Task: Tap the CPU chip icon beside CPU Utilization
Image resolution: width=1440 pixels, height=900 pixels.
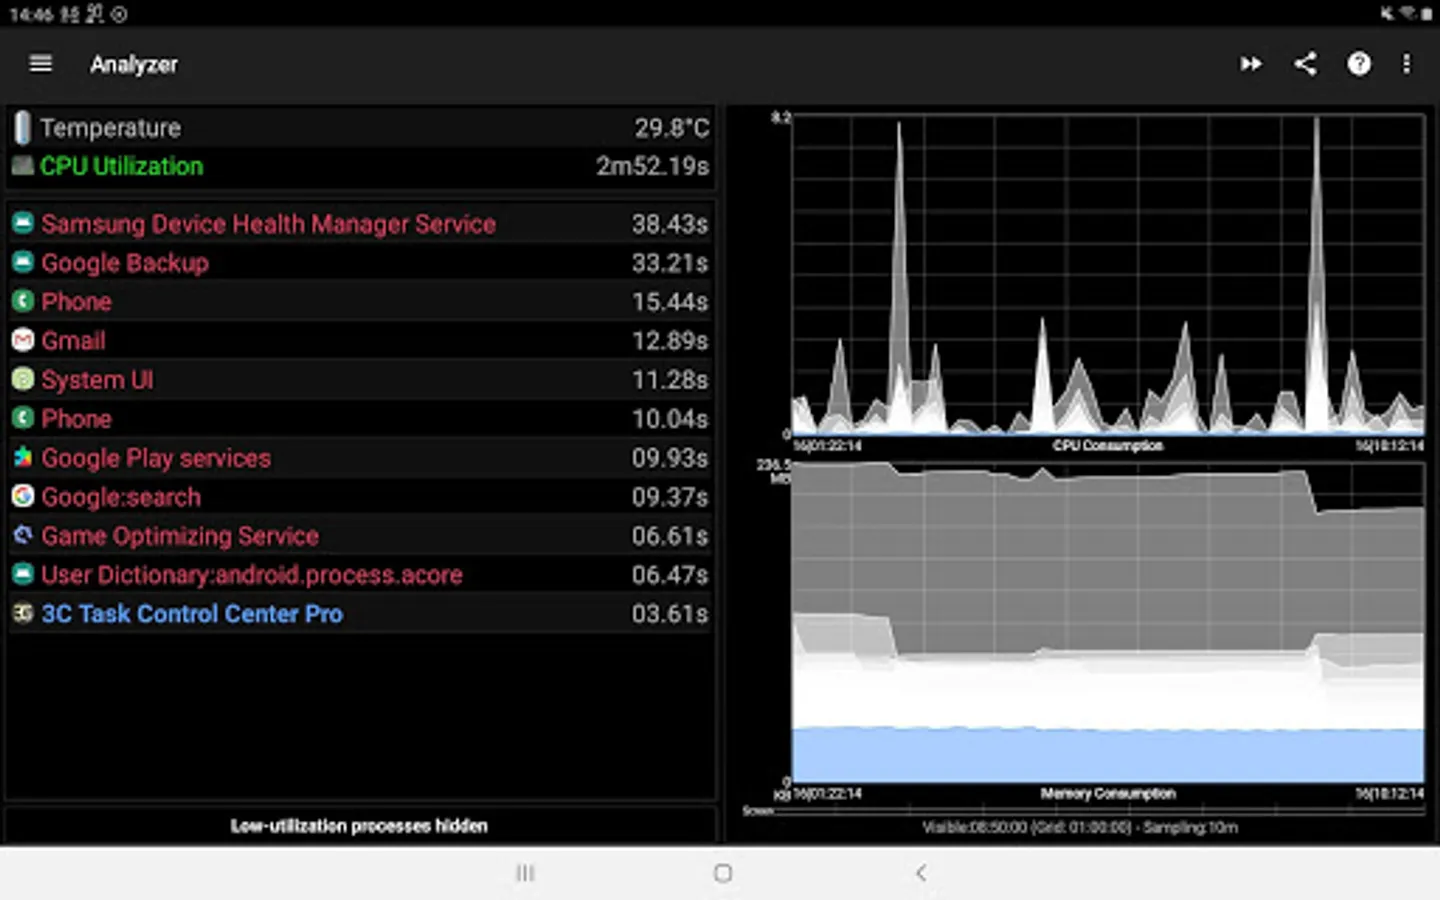Action: tap(22, 166)
